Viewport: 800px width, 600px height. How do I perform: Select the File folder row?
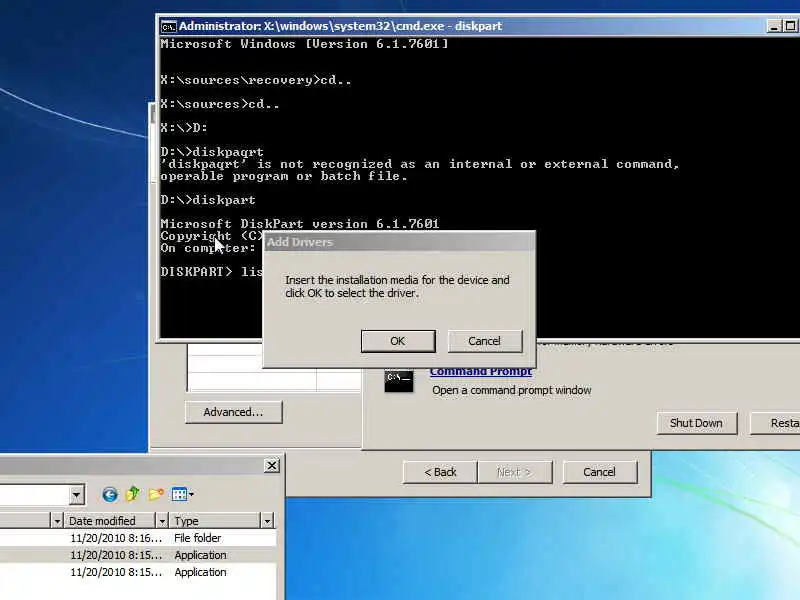[x=138, y=538]
